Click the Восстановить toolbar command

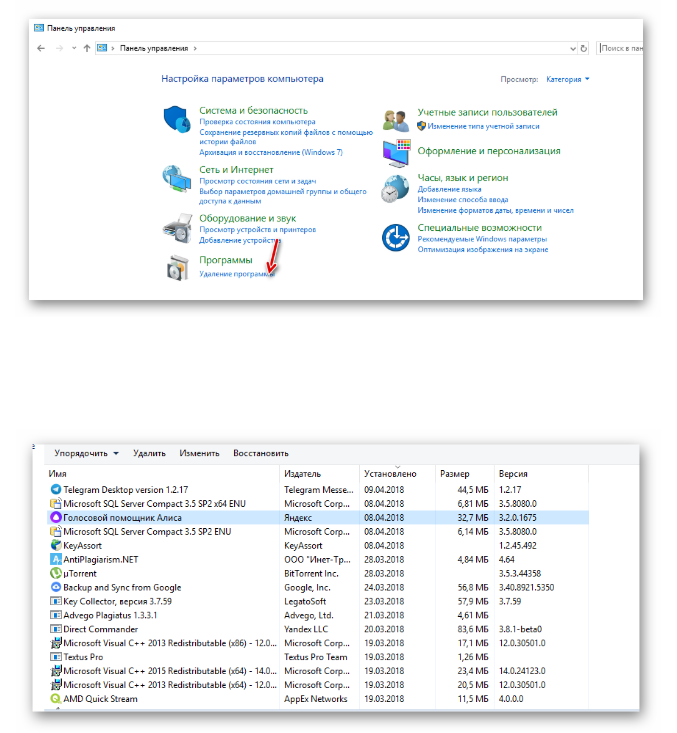[261, 453]
